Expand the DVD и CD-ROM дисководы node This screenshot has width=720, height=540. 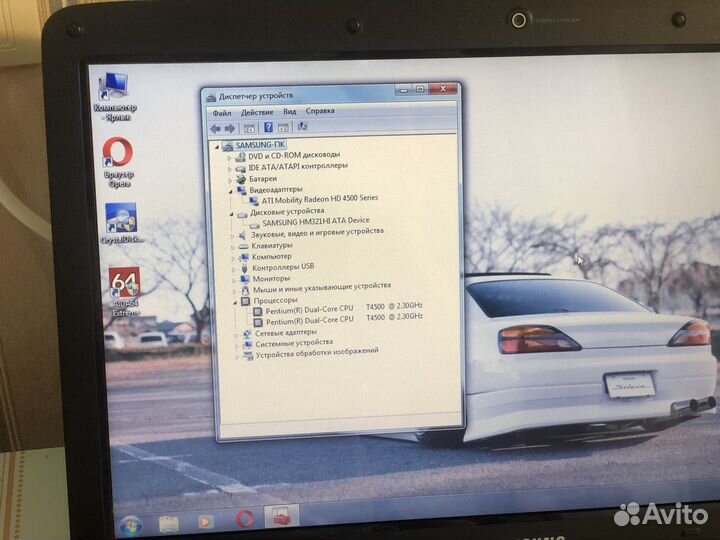[231, 156]
